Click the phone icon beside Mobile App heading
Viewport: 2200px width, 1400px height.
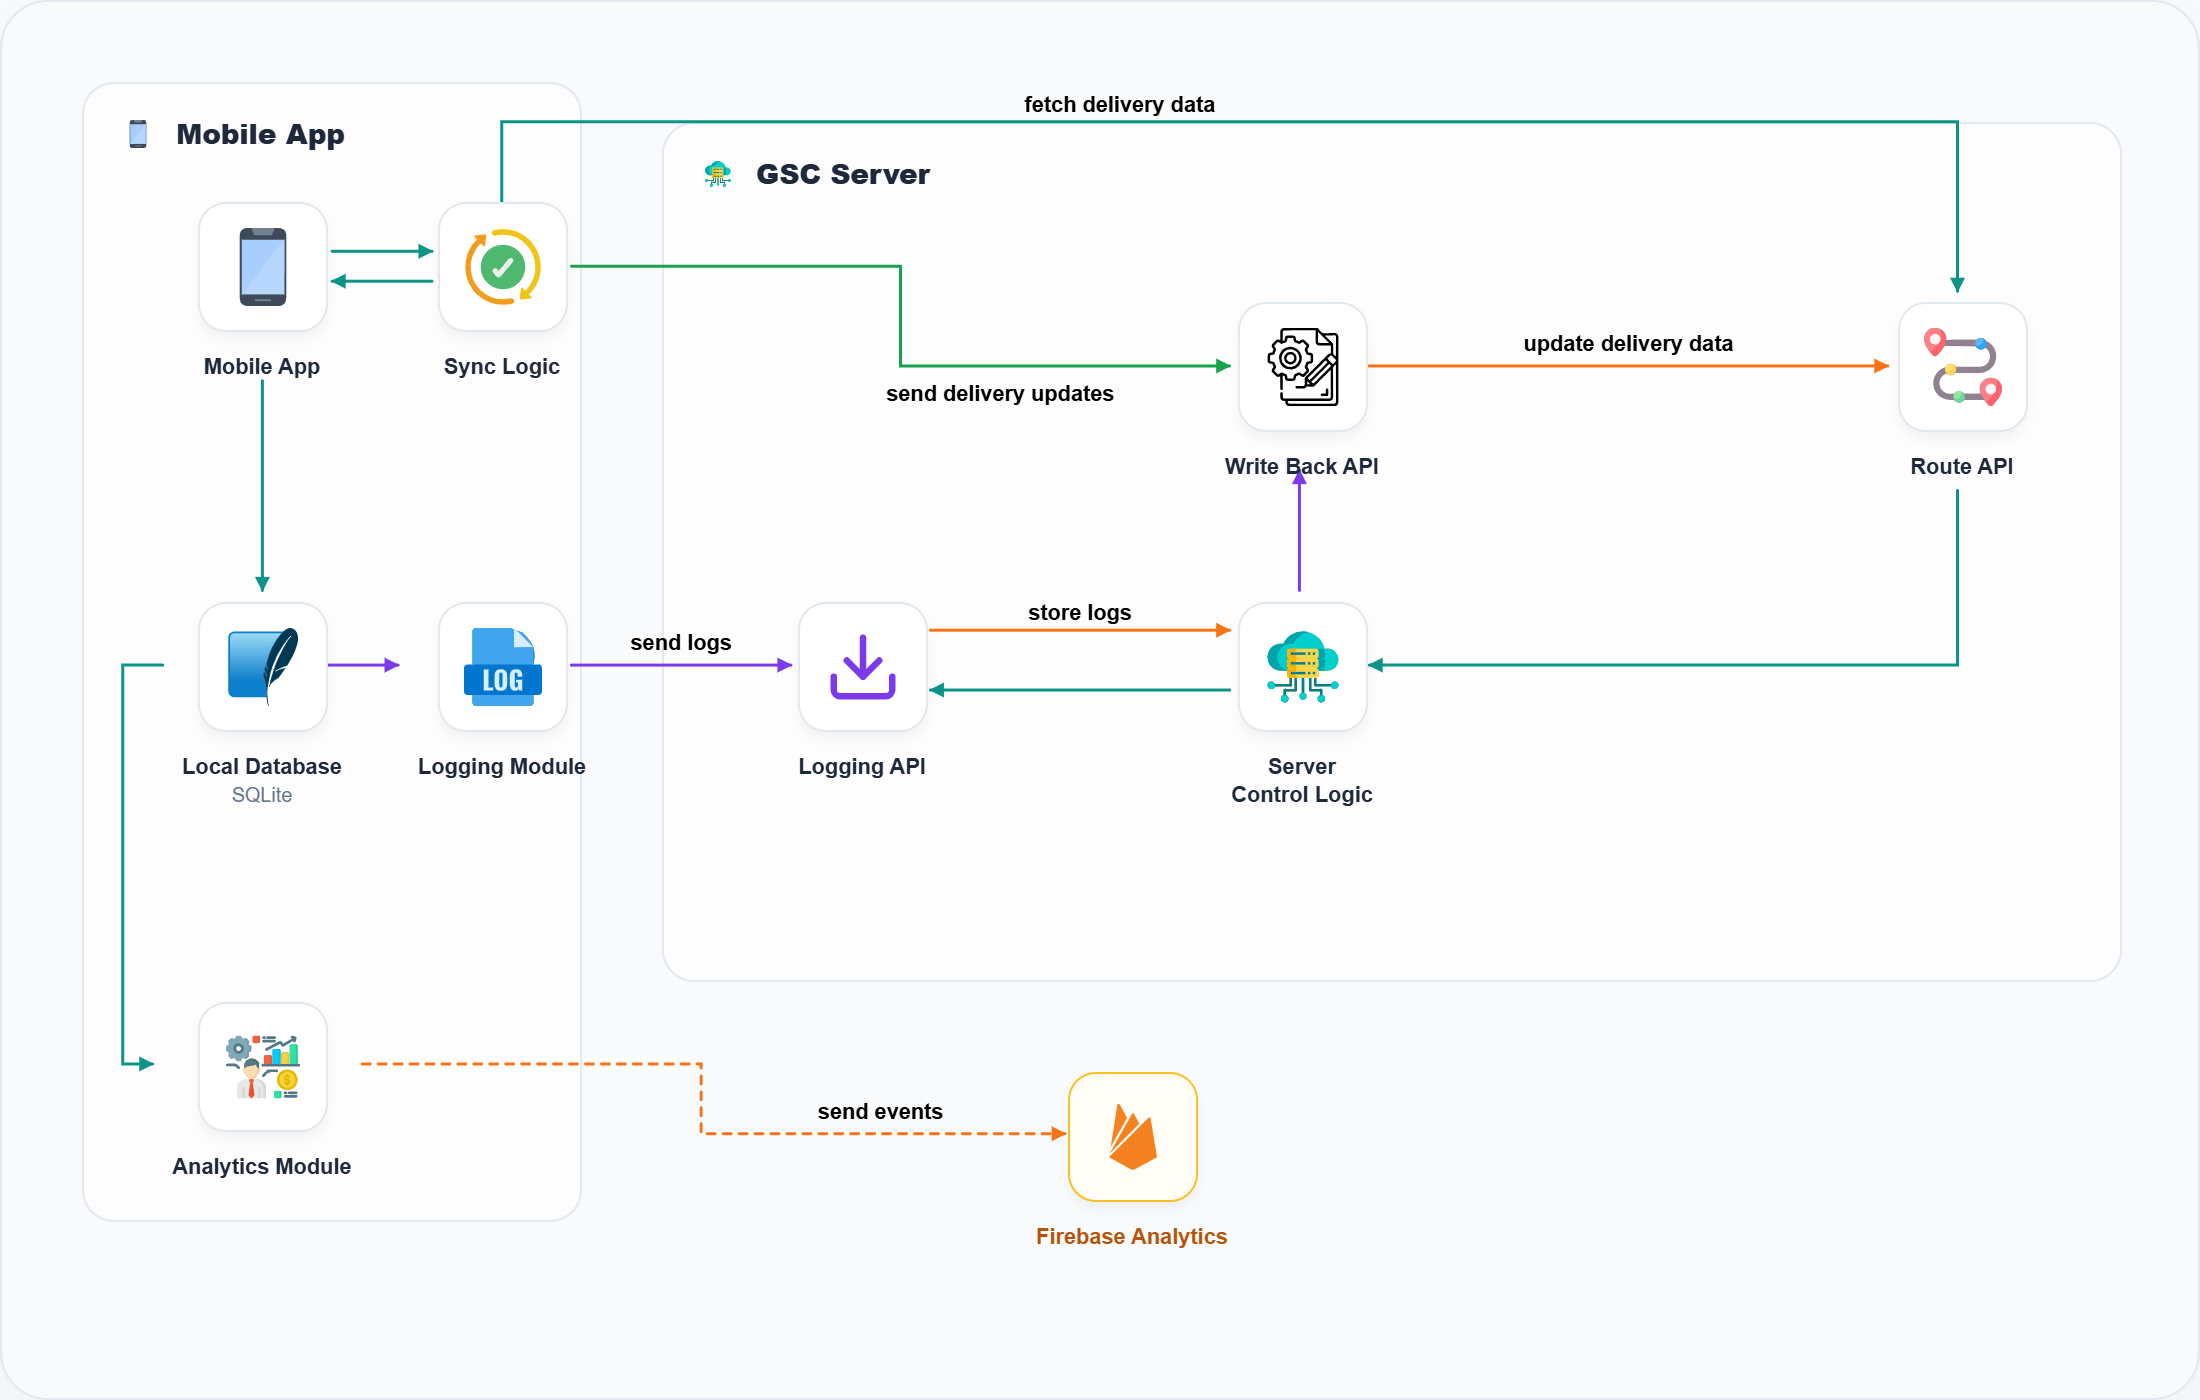(x=137, y=133)
